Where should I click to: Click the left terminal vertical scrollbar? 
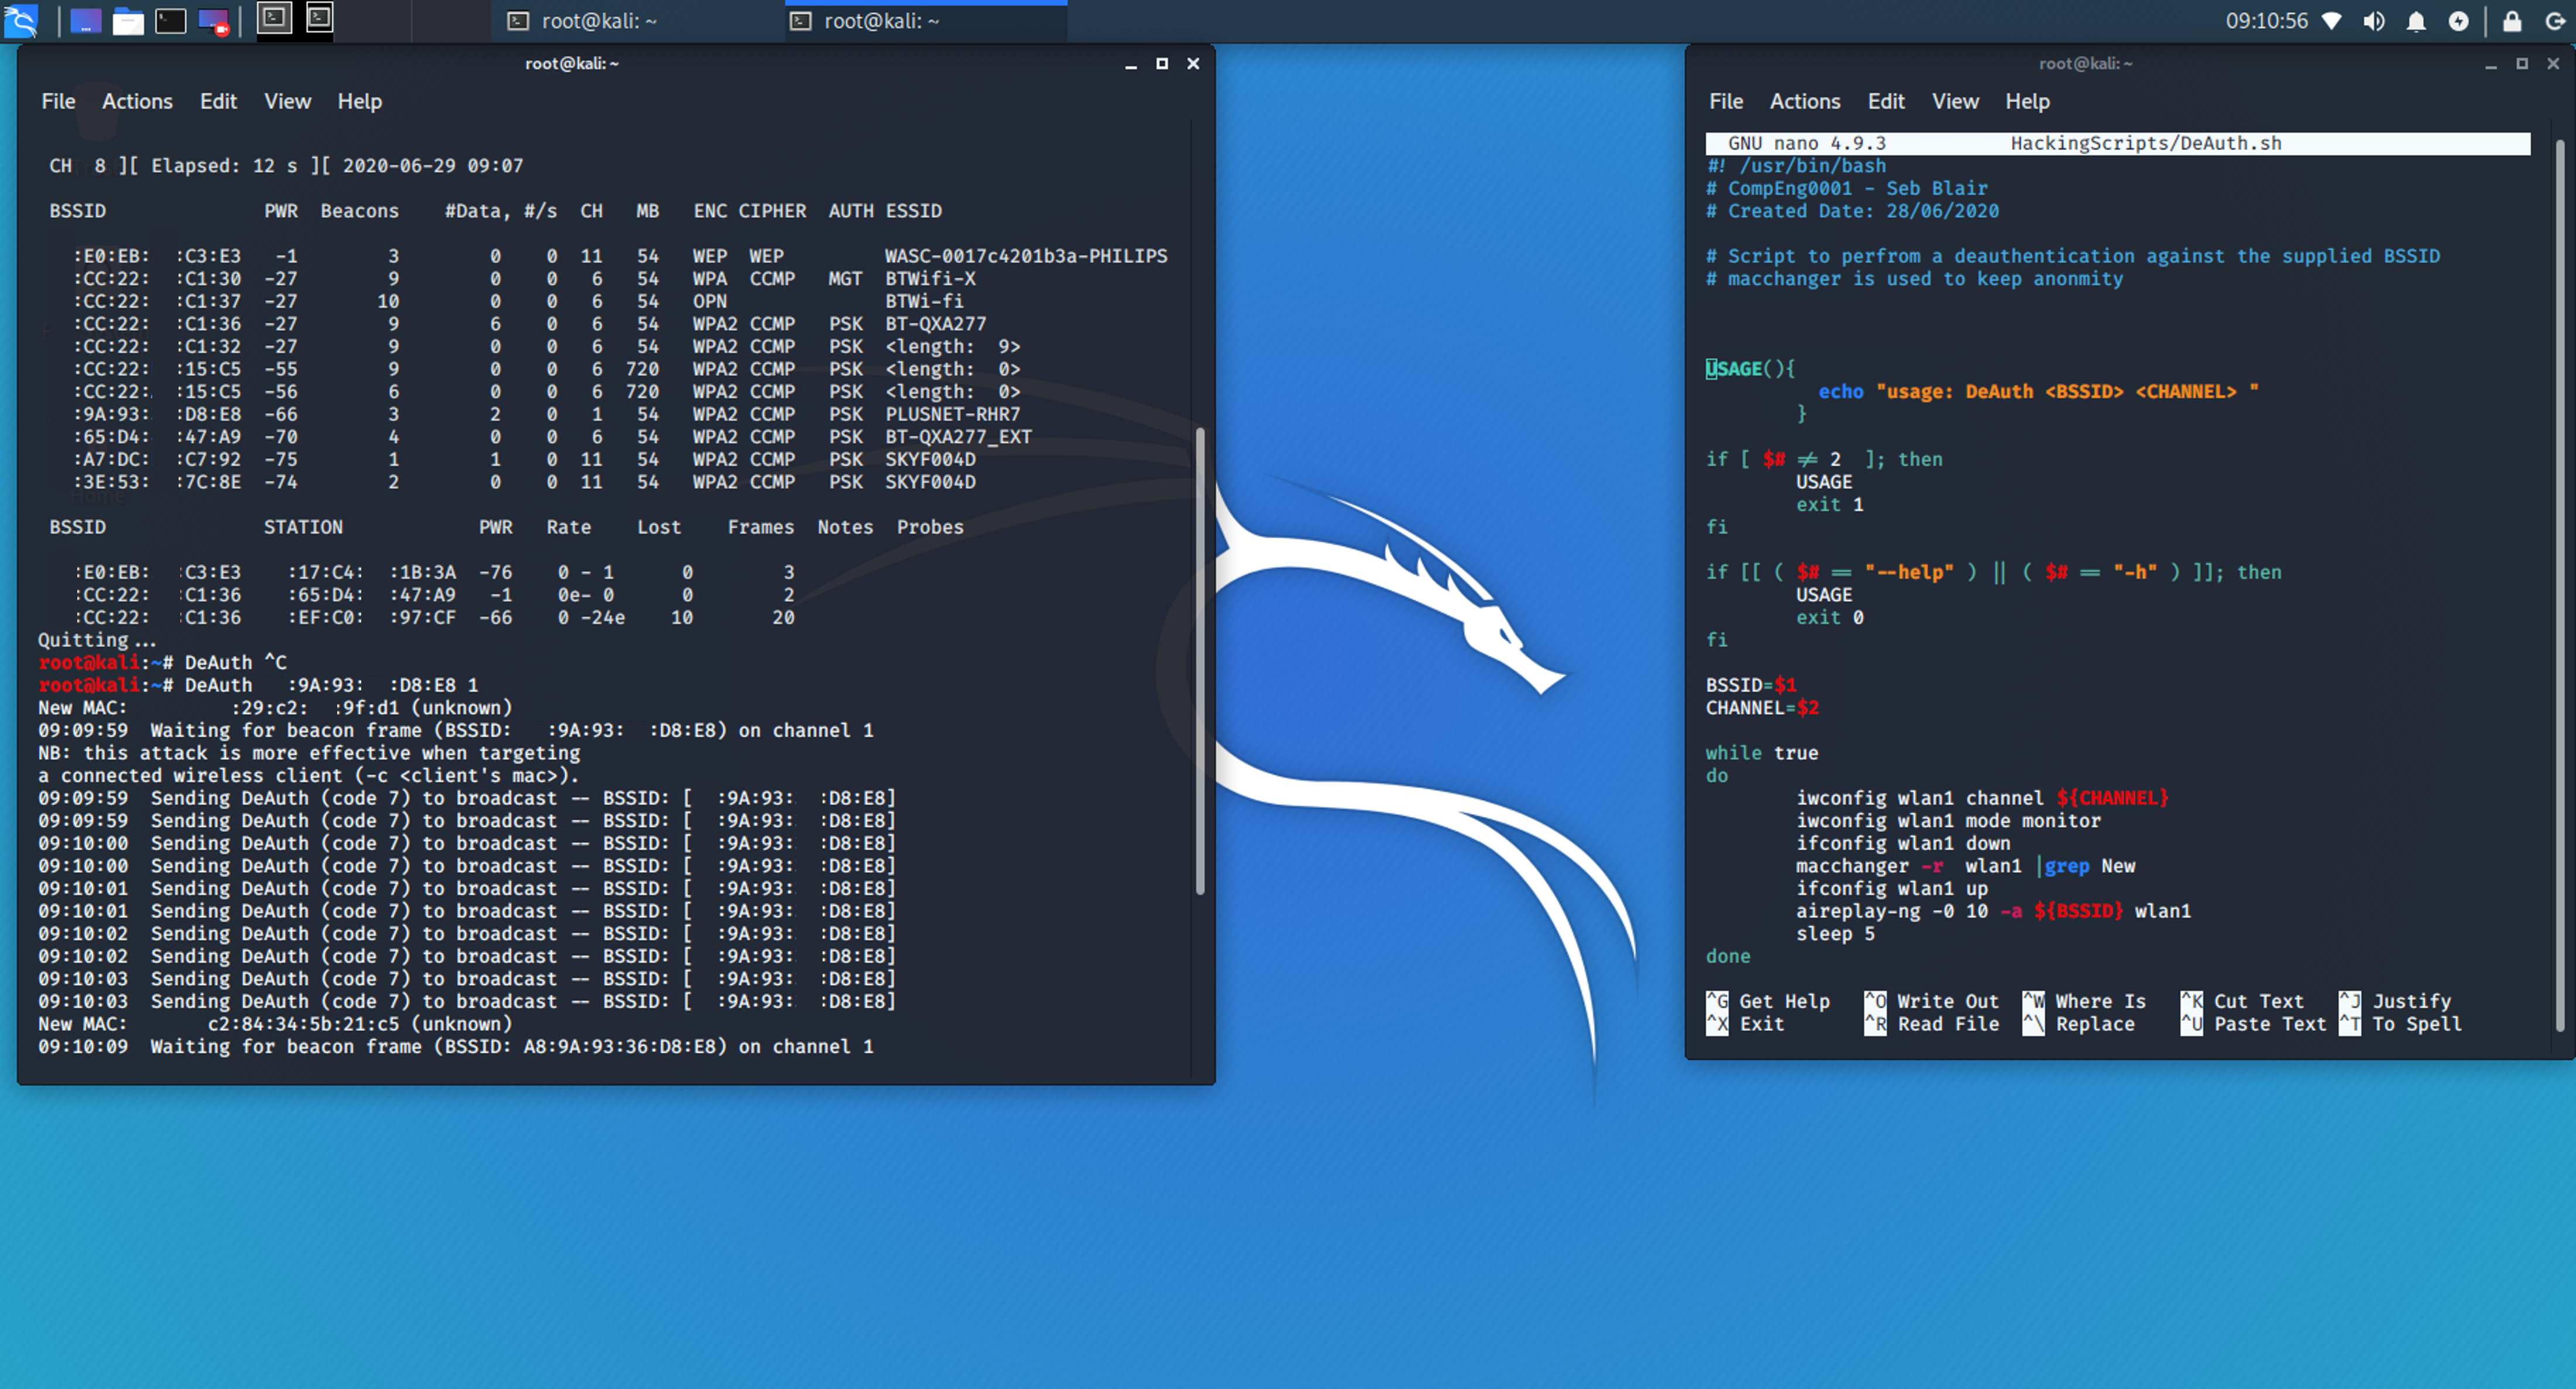pyautogui.click(x=1200, y=660)
